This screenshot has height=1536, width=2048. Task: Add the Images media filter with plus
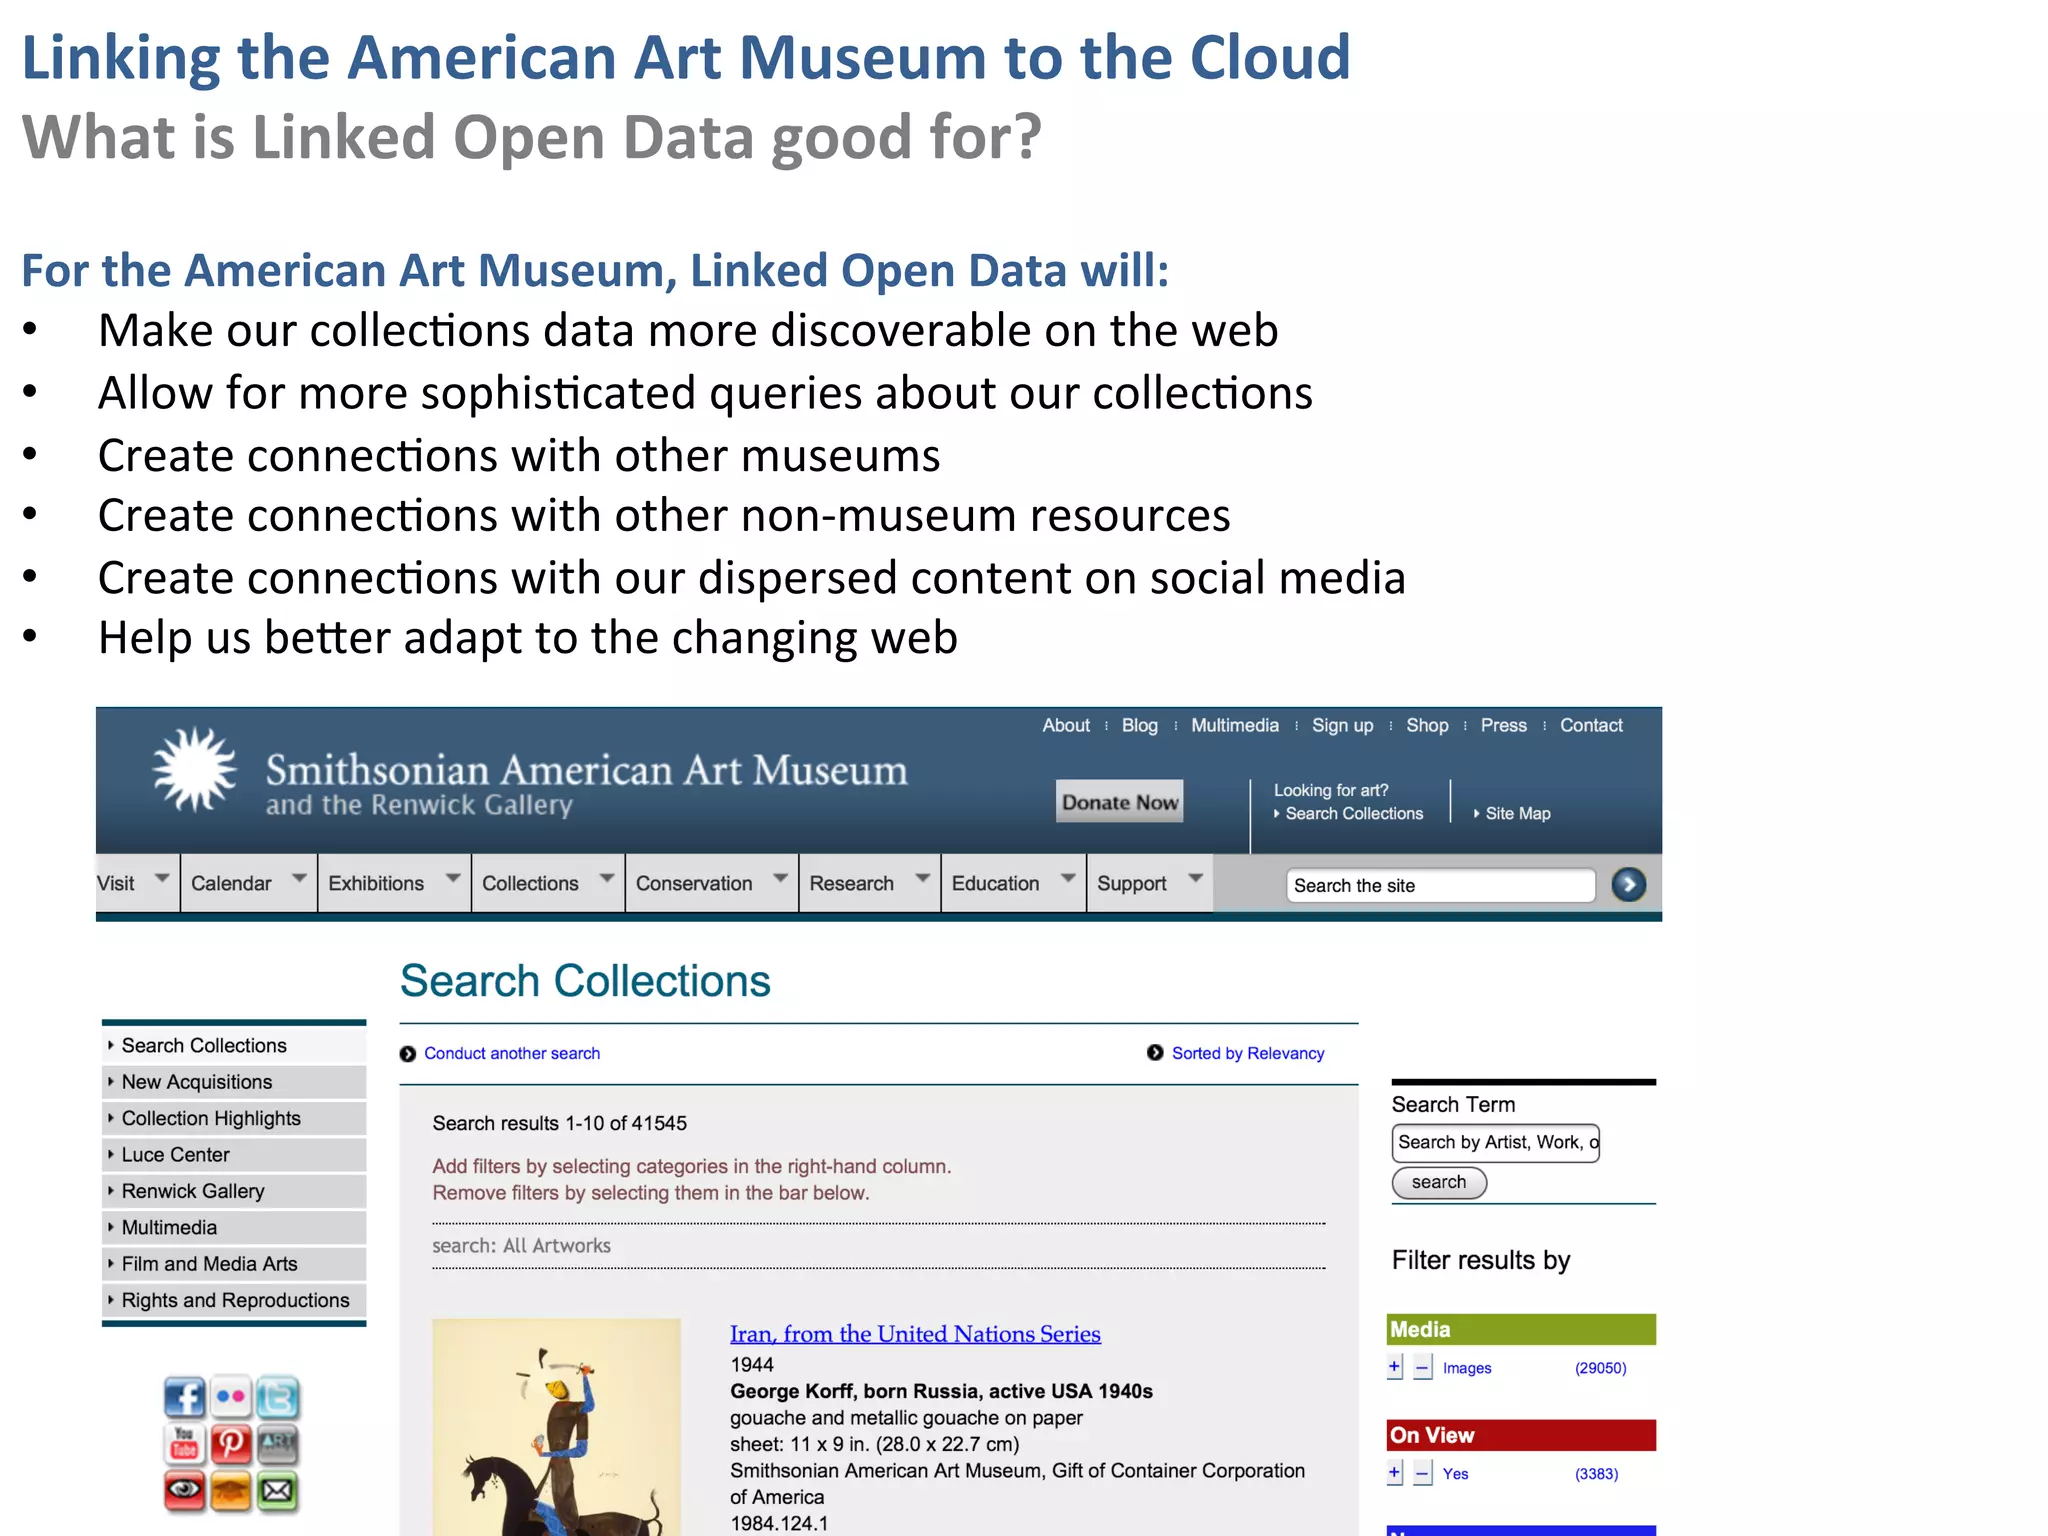click(x=1395, y=1367)
